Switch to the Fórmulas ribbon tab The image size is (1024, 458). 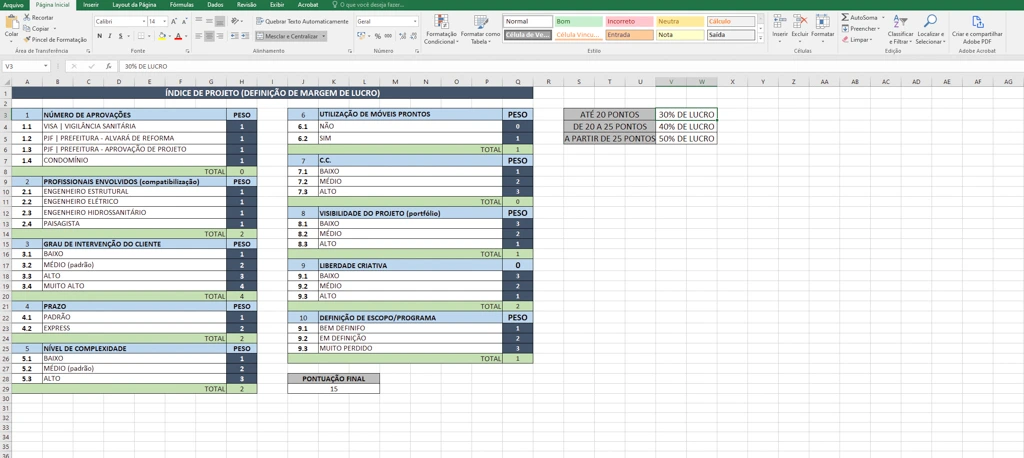point(181,5)
